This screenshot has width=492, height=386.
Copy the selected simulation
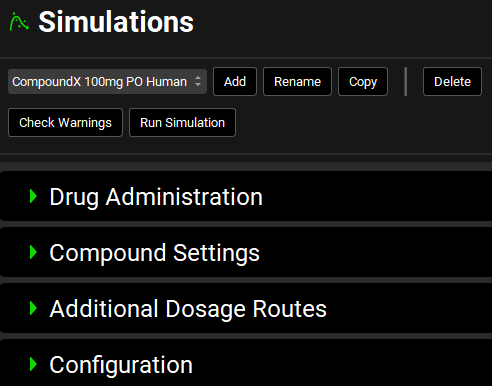tap(363, 82)
